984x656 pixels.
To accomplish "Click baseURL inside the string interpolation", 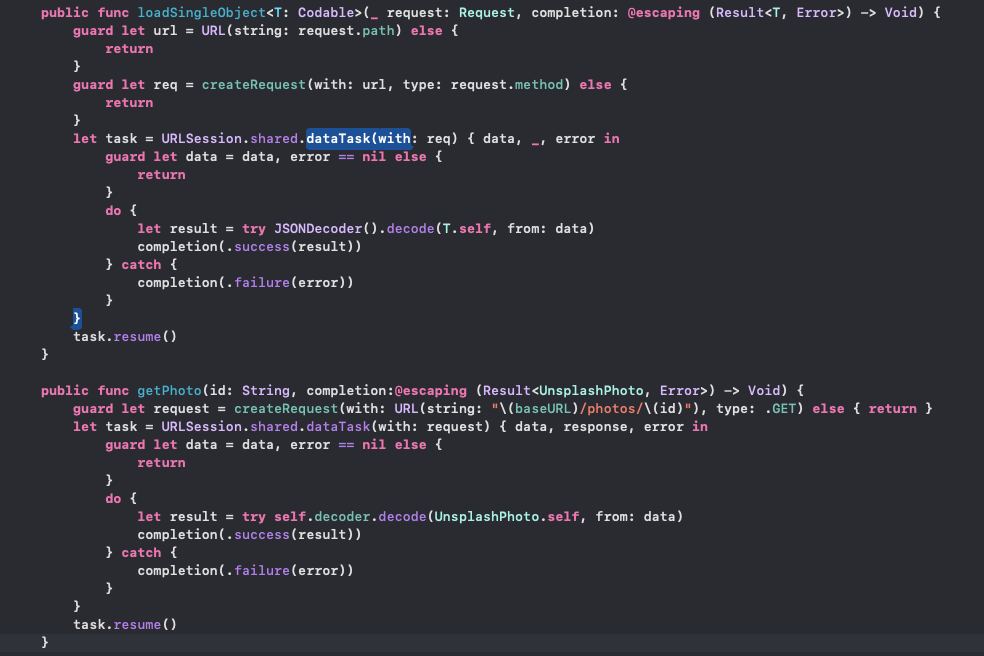I will pyautogui.click(x=543, y=409).
